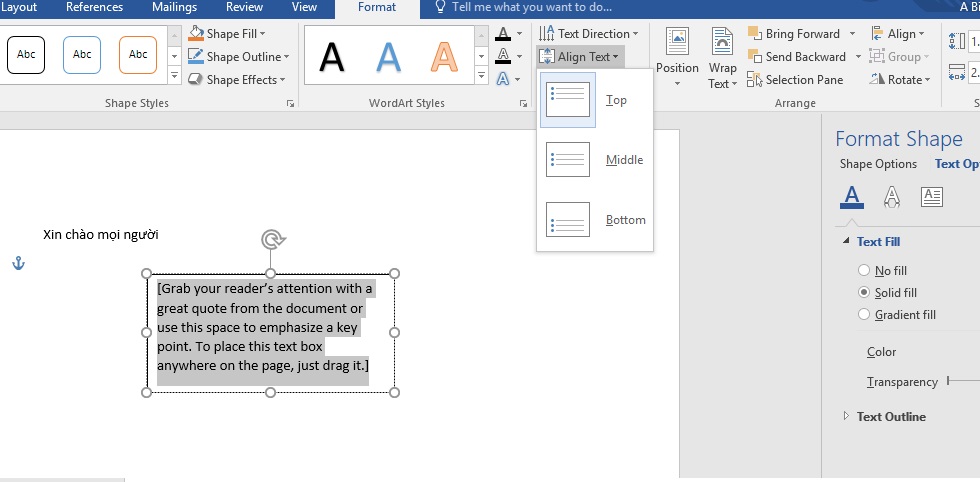Image resolution: width=980 pixels, height=482 pixels.
Task: Apply the black WordArt A style
Action: coord(331,56)
